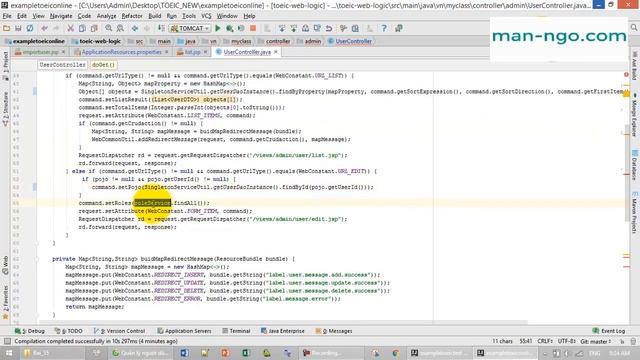Image resolution: width=640 pixels, height=360 pixels.
Task: Open the Maven Projects side panel
Action: [635, 213]
